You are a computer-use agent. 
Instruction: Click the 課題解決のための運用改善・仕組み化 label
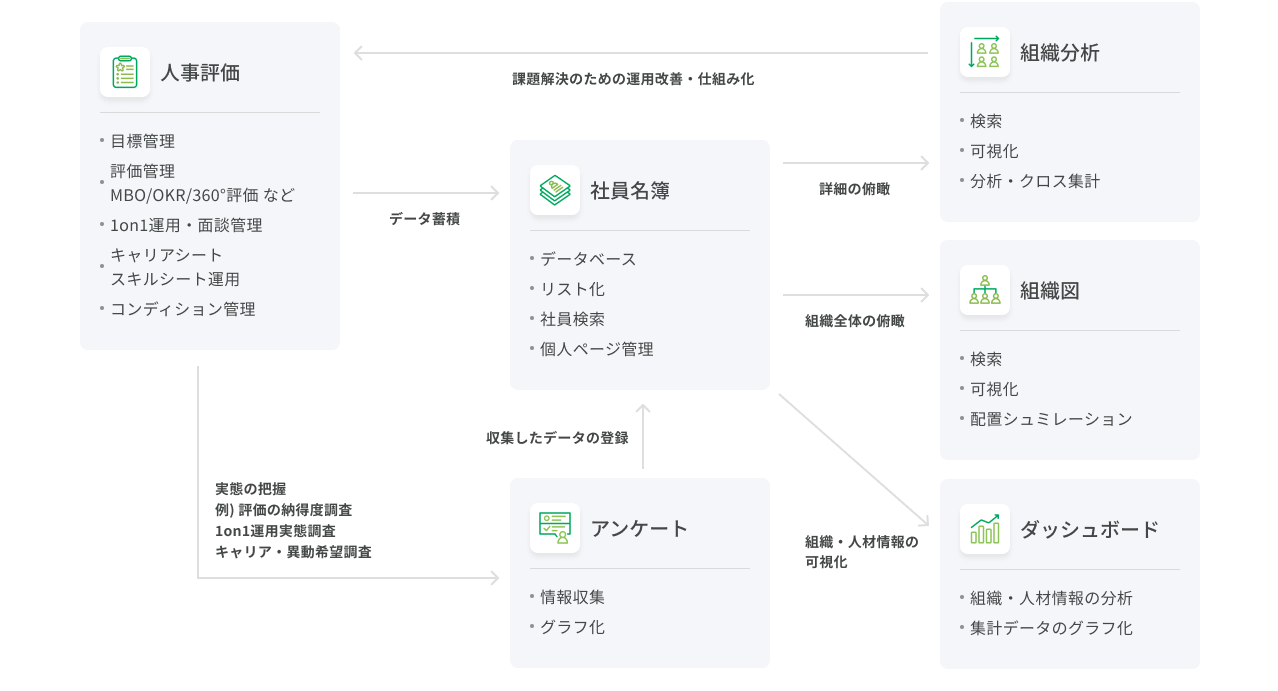pos(633,79)
